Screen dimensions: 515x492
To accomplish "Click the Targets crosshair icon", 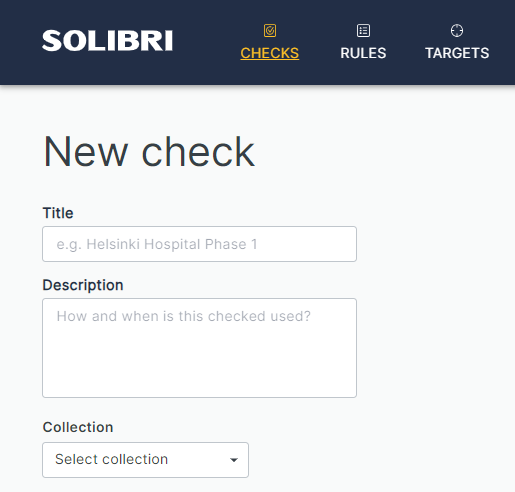I will pyautogui.click(x=457, y=30).
